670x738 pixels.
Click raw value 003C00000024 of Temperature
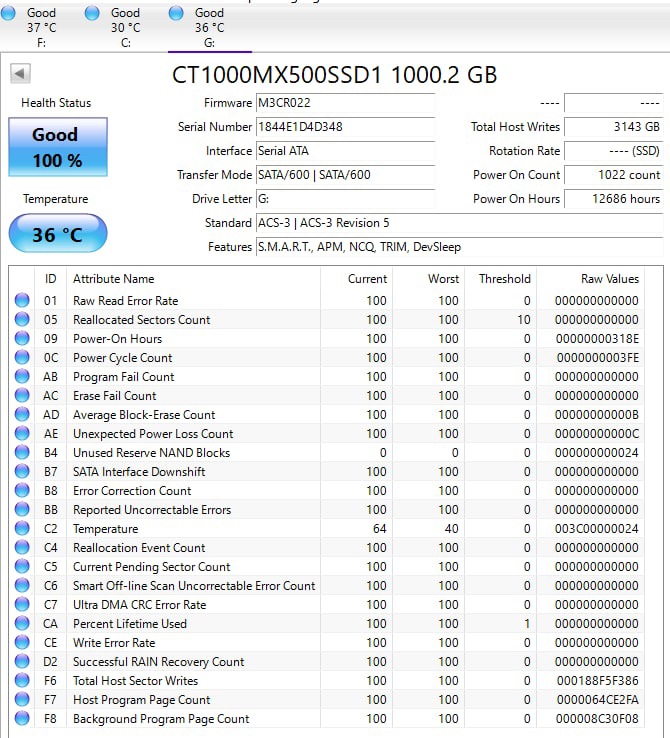597,529
